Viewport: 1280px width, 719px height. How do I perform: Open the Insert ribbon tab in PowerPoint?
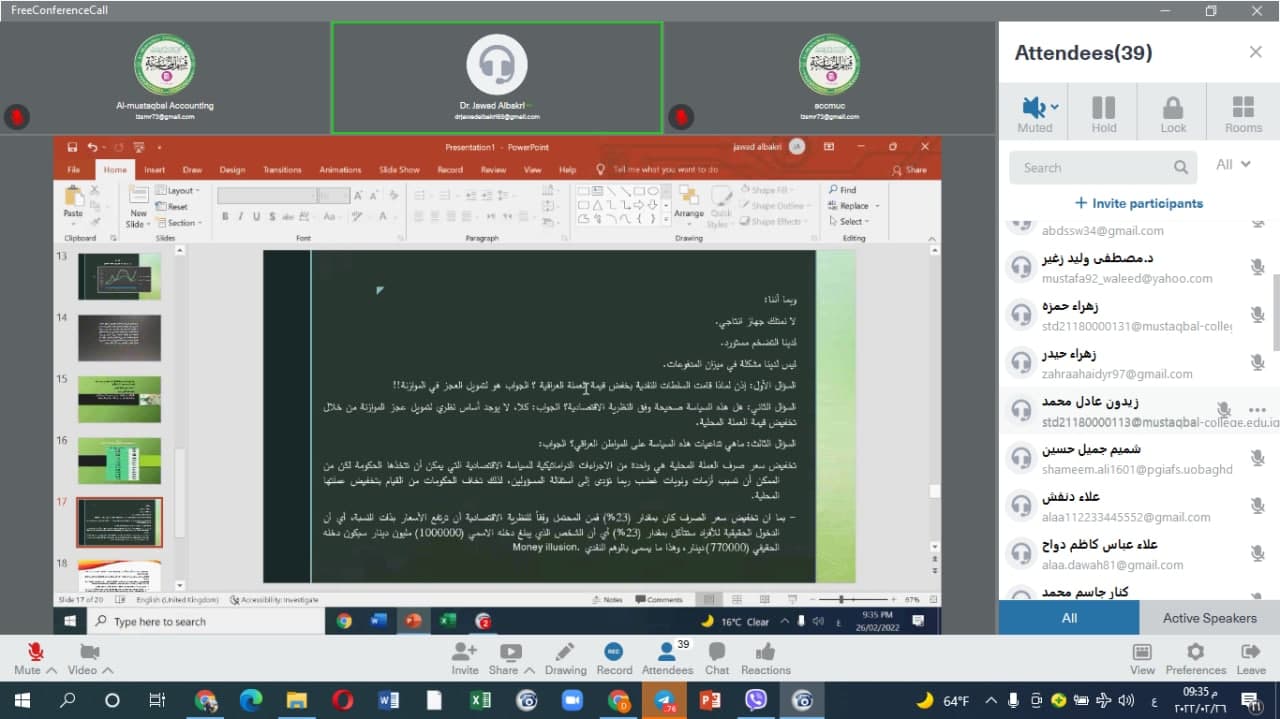pos(154,170)
